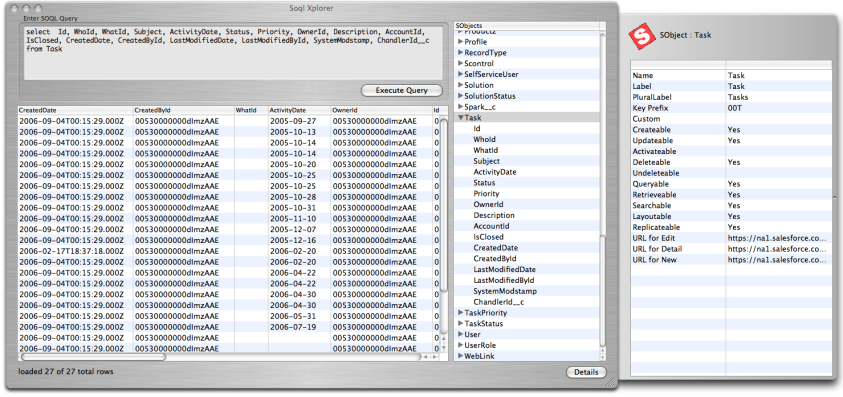The image size is (843, 397).
Task: Expand the Profile object node
Action: click(x=460, y=42)
